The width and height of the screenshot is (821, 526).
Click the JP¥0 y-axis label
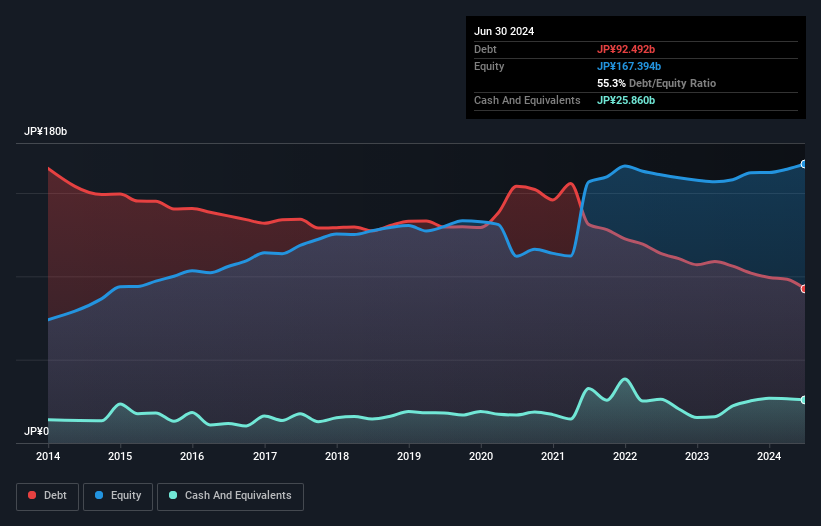[x=36, y=431]
